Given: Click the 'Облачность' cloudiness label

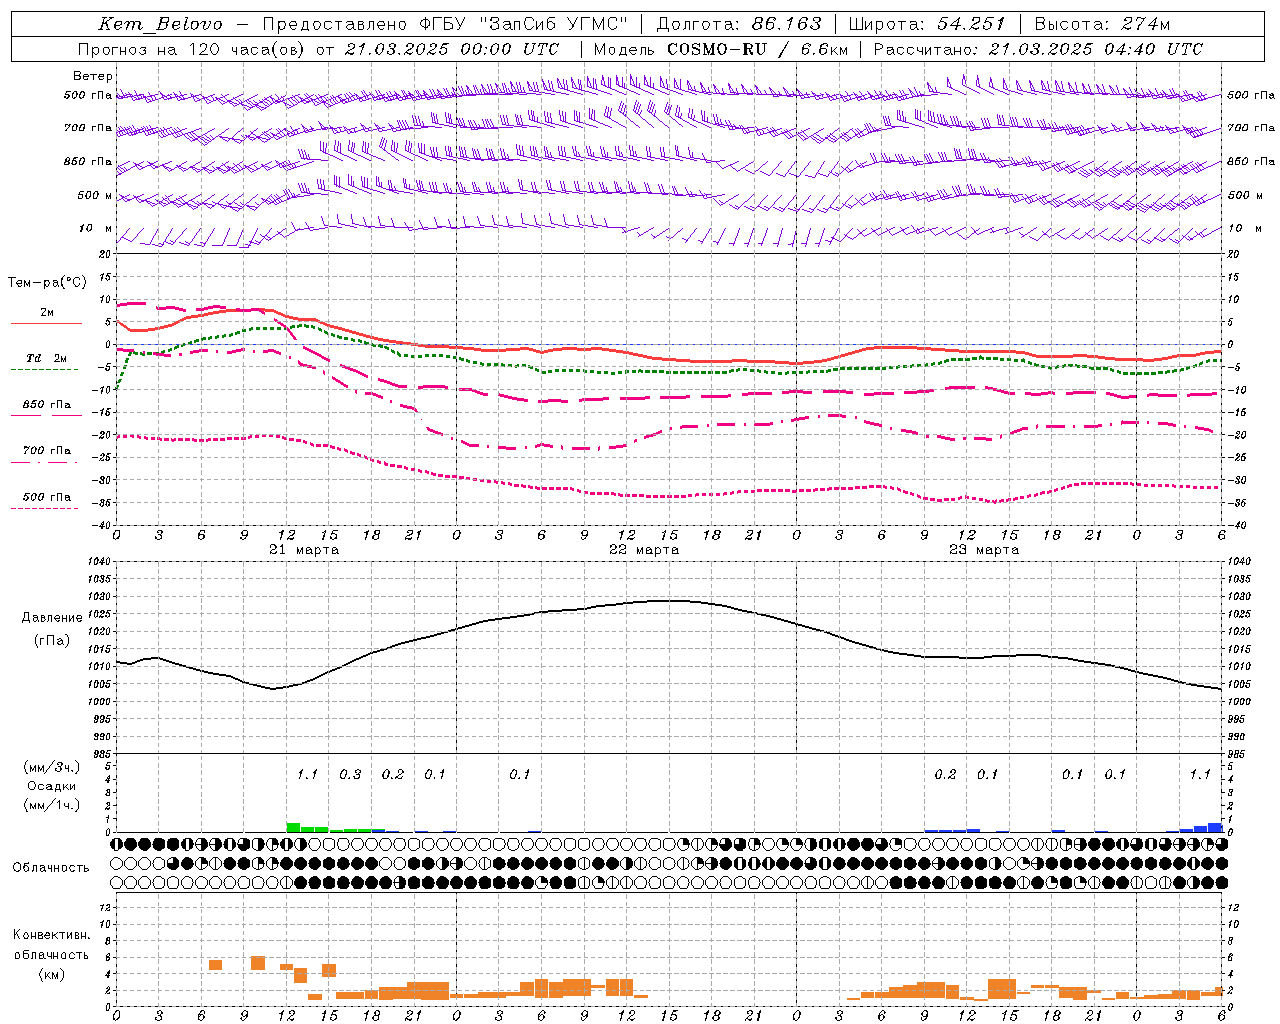Looking at the screenshot, I should (51, 868).
